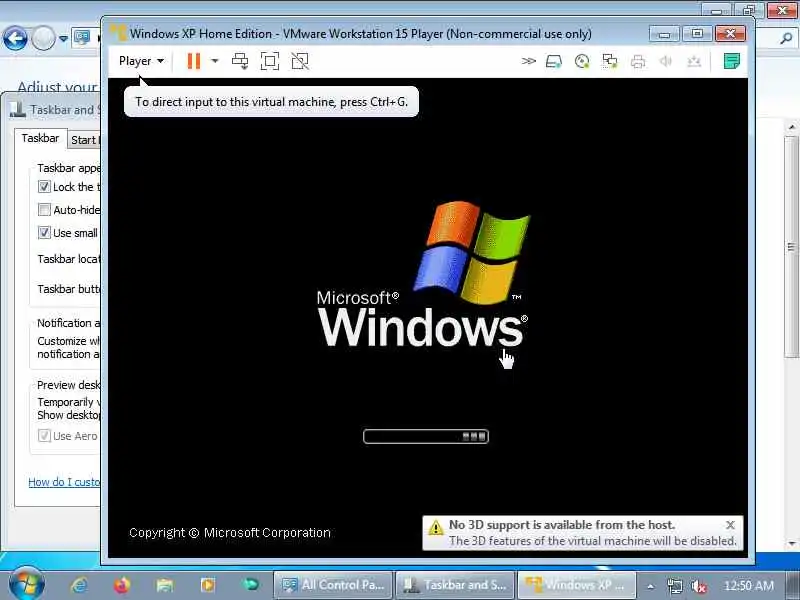Click the Control Panel address bar icon
Image resolution: width=800 pixels, height=600 pixels.
pyautogui.click(x=82, y=37)
